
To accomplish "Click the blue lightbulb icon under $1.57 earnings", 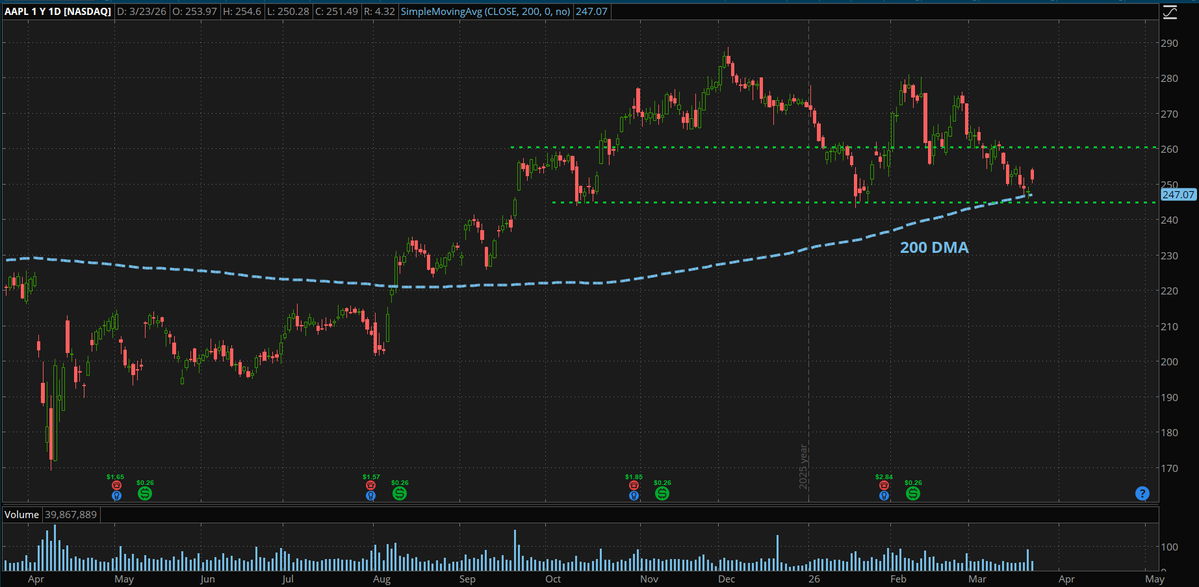I will click(x=371, y=495).
